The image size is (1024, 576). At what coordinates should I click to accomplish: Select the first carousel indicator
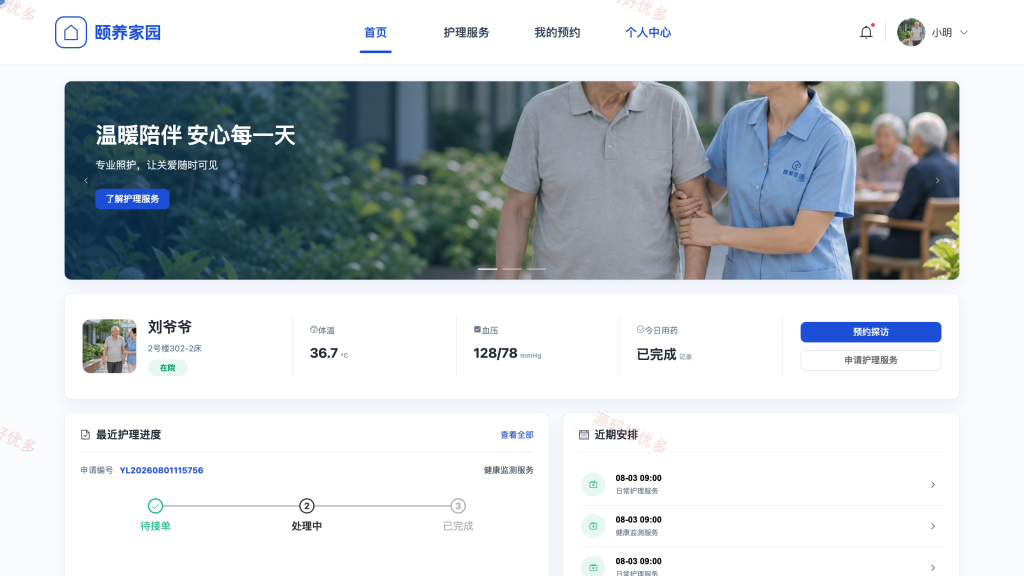(x=487, y=269)
